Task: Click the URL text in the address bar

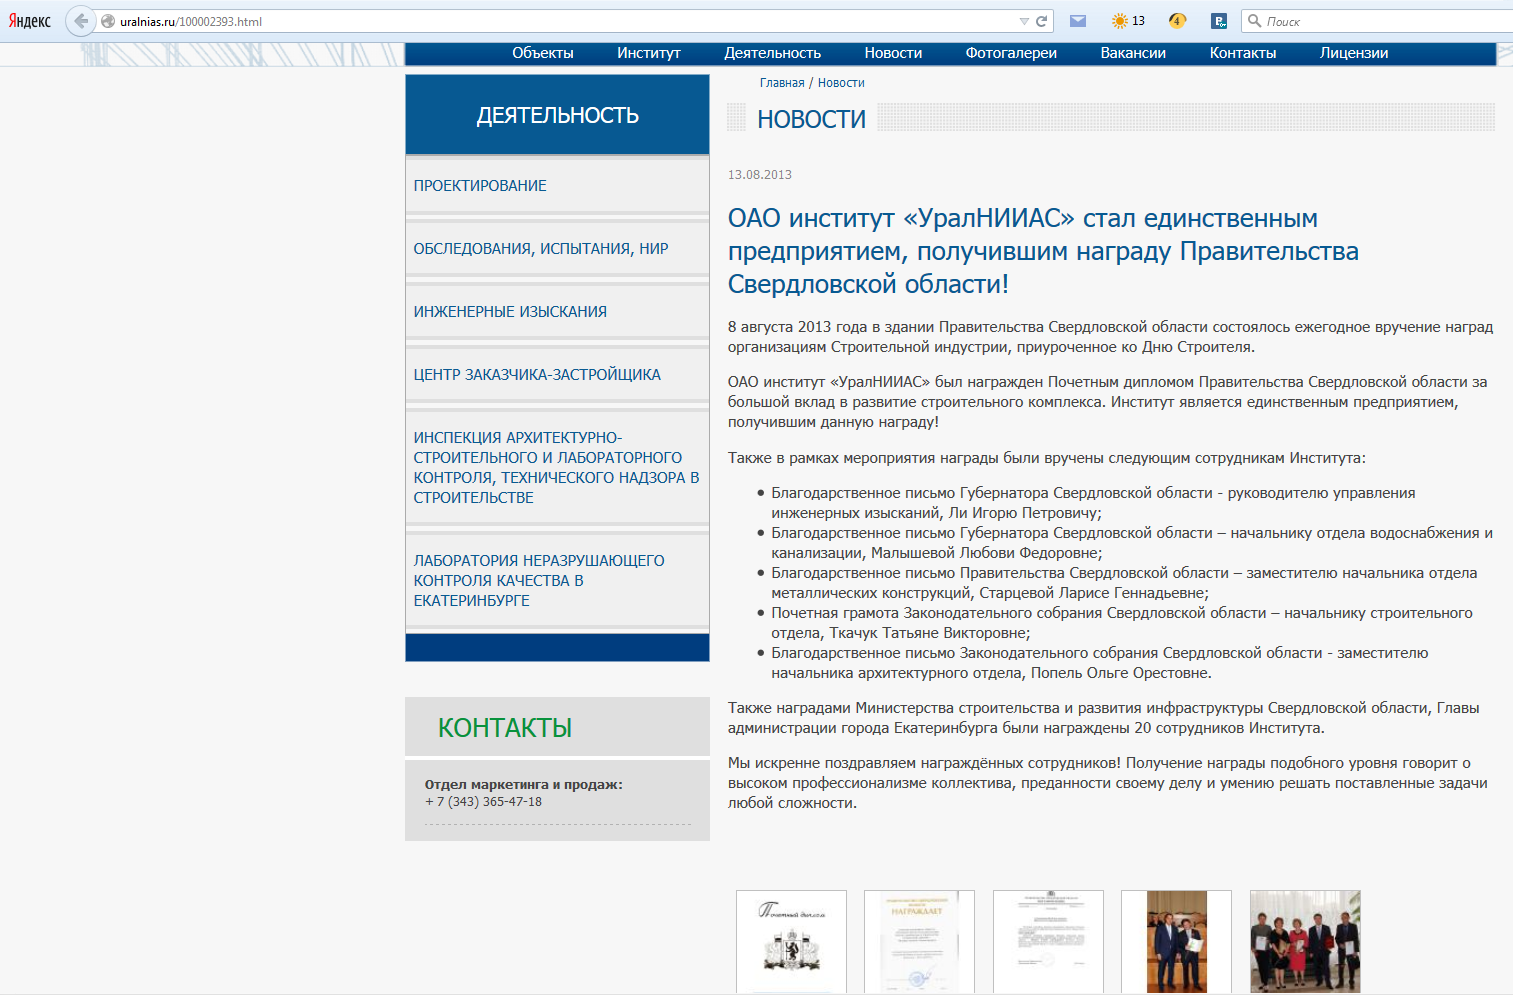Action: coord(191,21)
